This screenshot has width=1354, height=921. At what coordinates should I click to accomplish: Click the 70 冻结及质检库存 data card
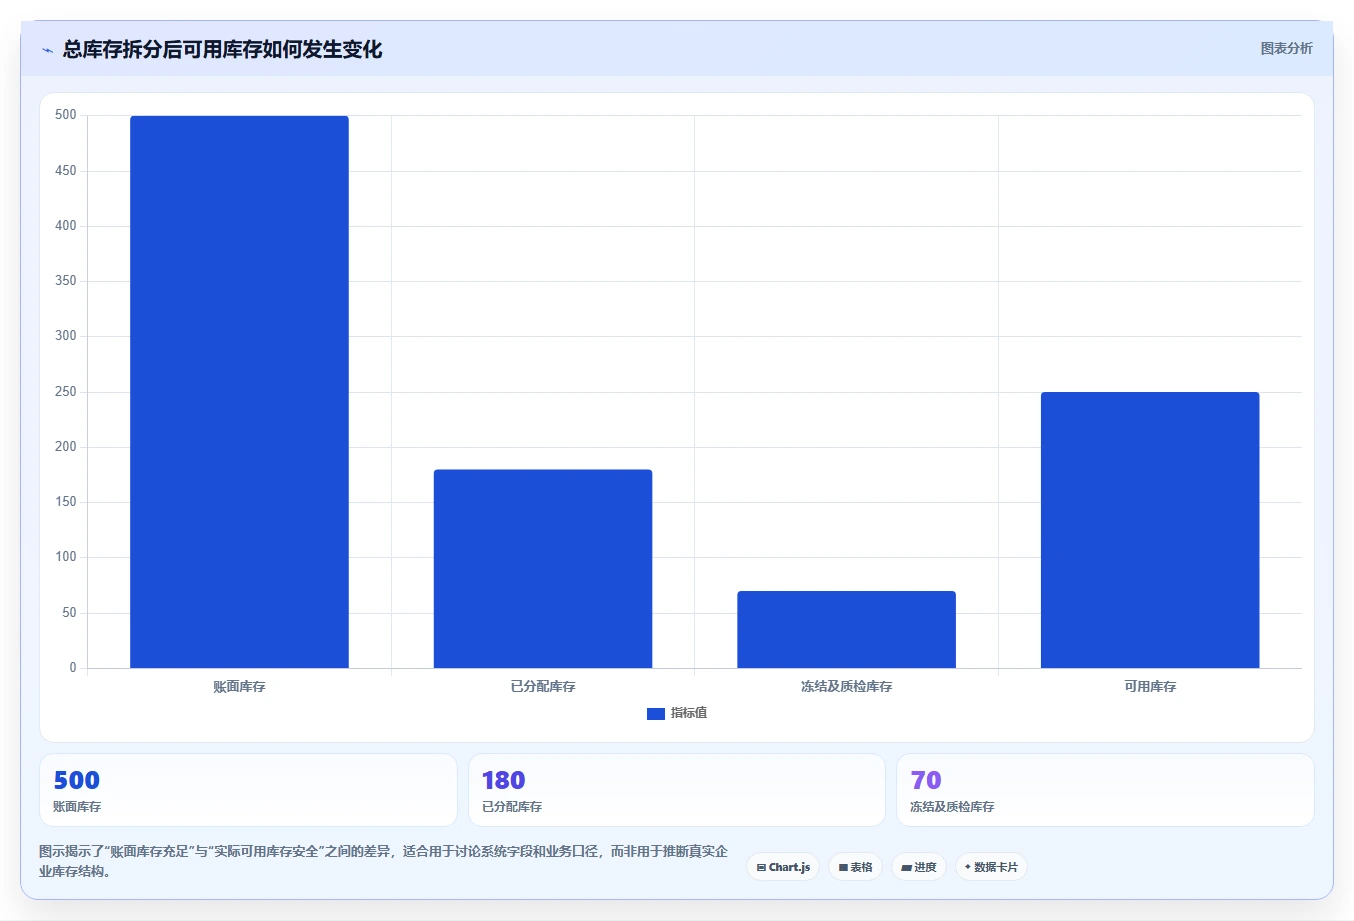click(x=1105, y=790)
